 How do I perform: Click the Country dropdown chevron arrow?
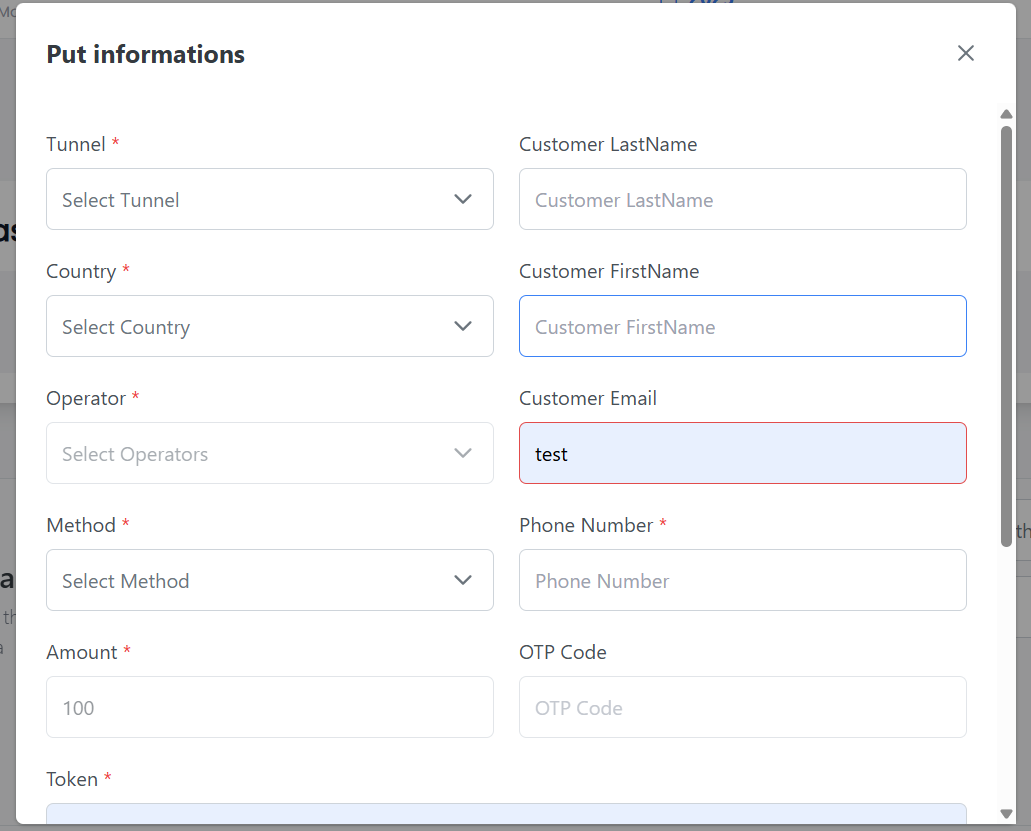463,326
